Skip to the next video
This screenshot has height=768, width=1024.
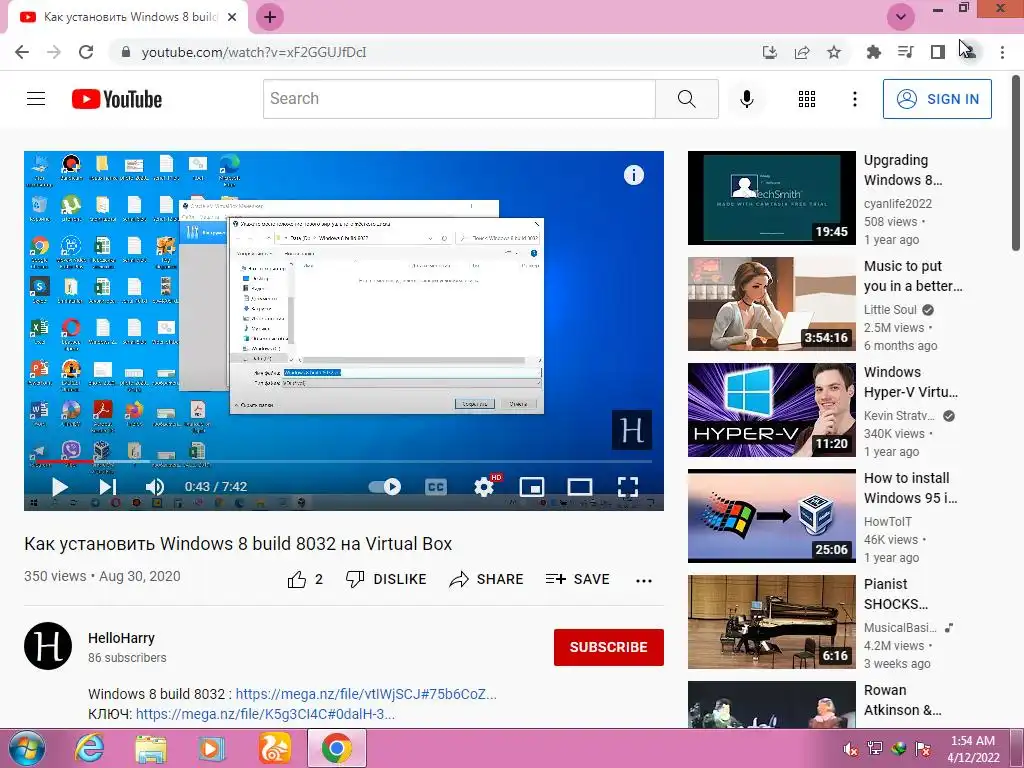pos(107,487)
